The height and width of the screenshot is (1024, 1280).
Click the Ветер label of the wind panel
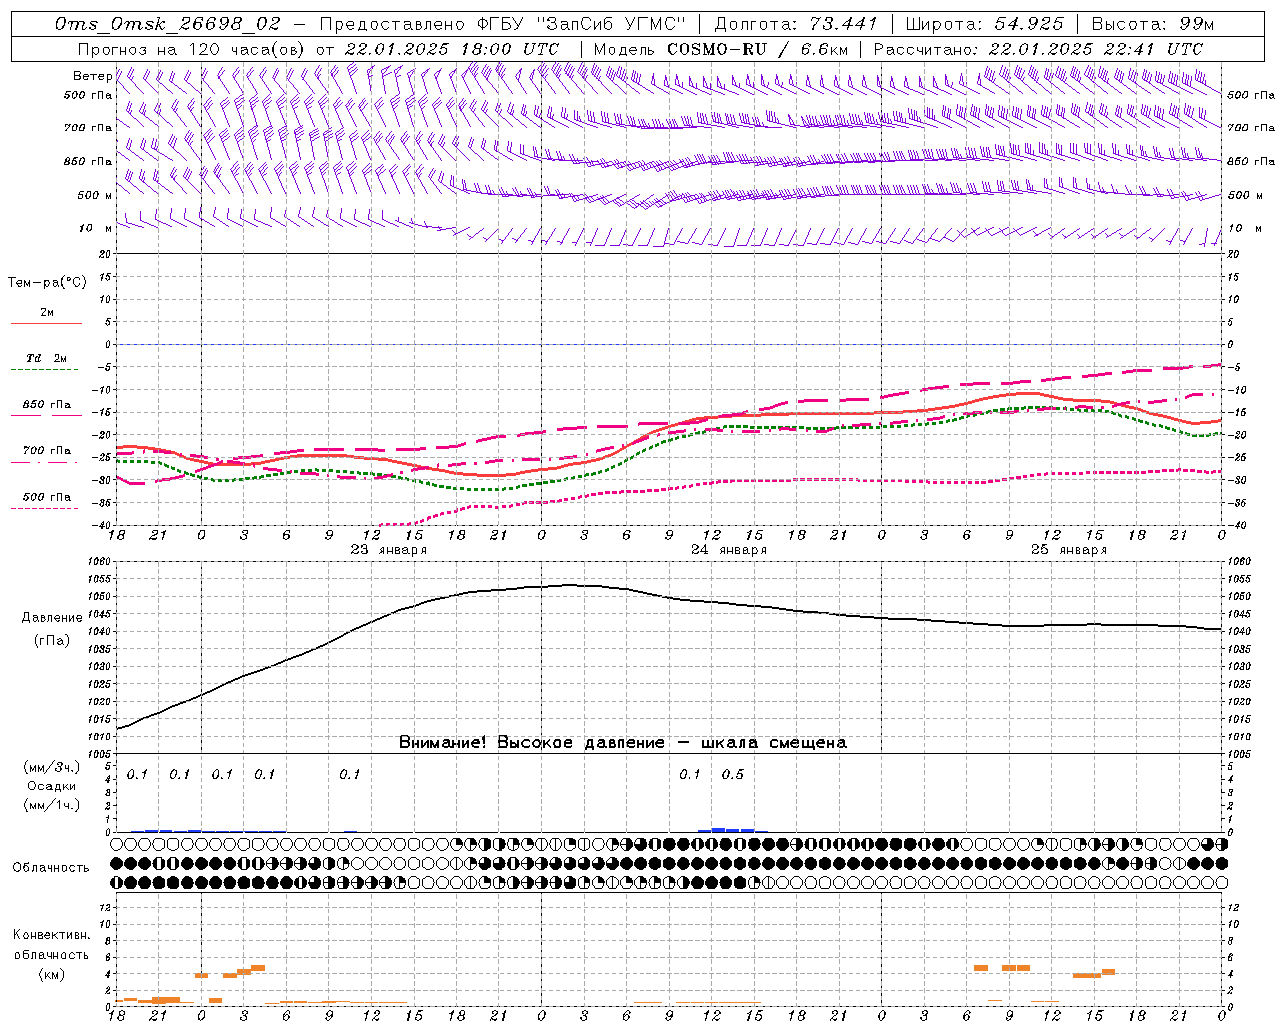pos(92,76)
